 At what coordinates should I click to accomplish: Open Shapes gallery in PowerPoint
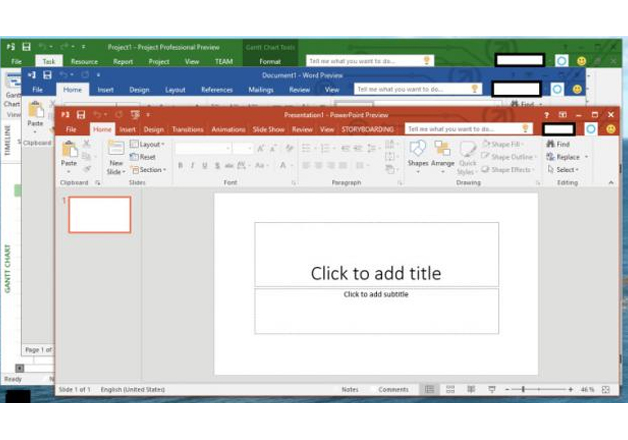point(418,157)
